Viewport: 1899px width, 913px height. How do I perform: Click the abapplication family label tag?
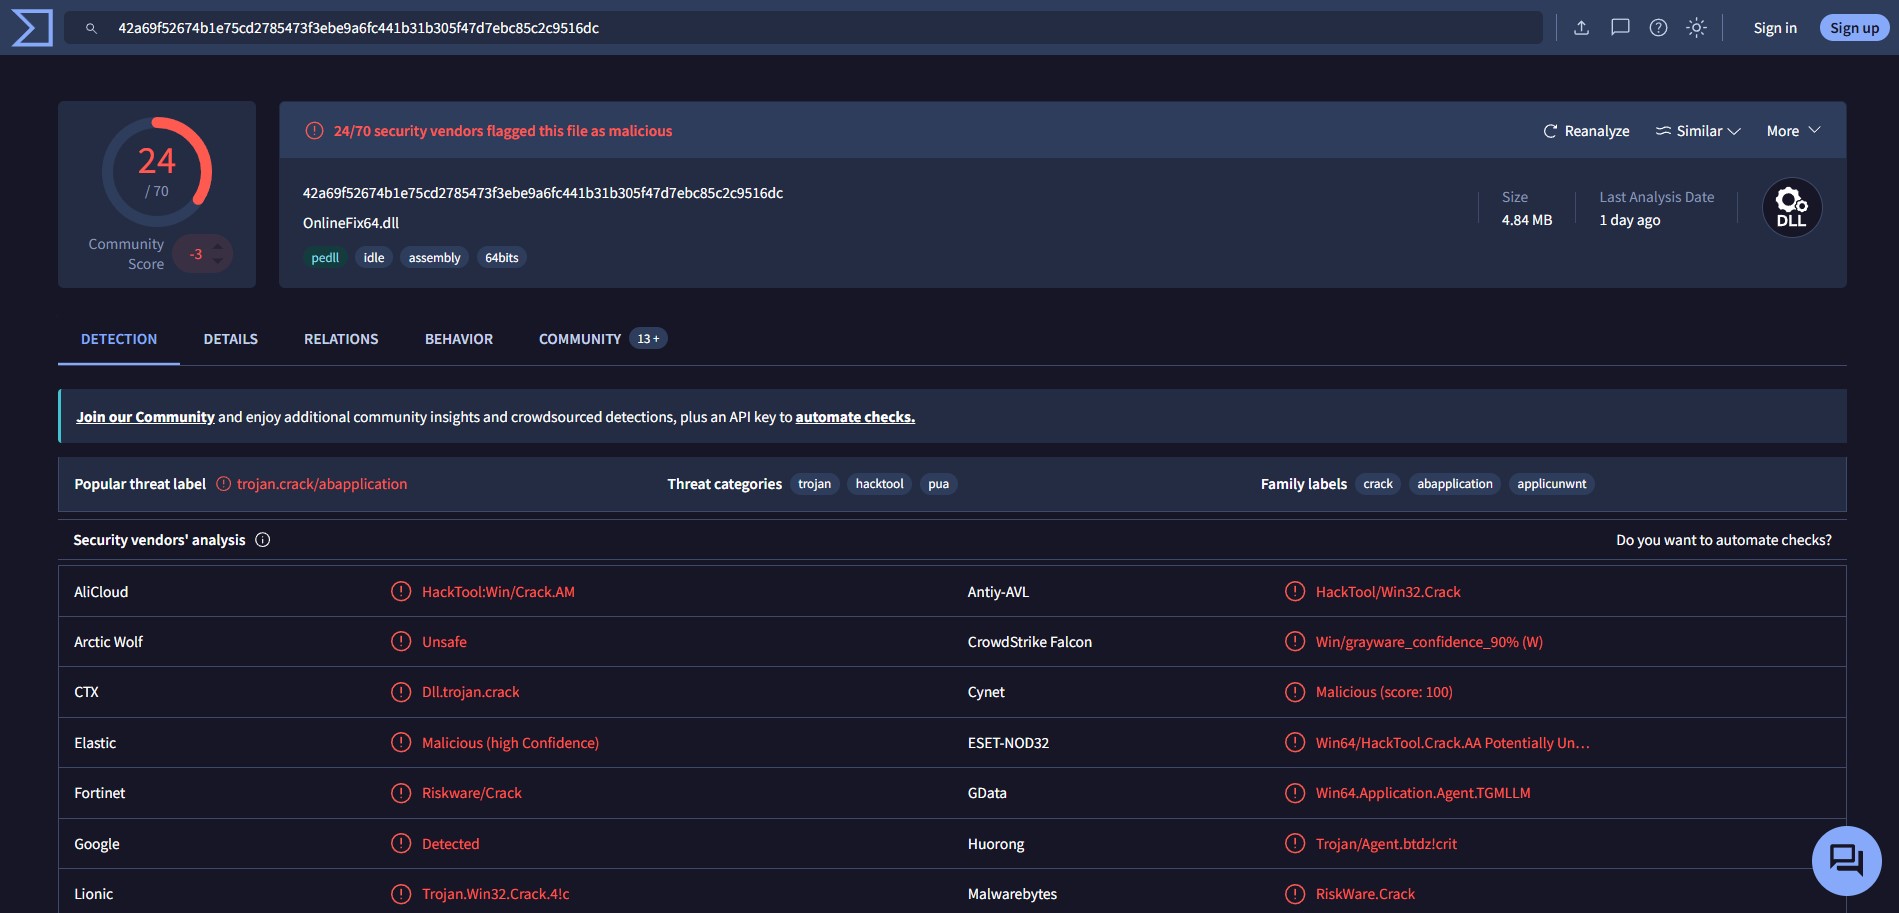click(x=1455, y=484)
